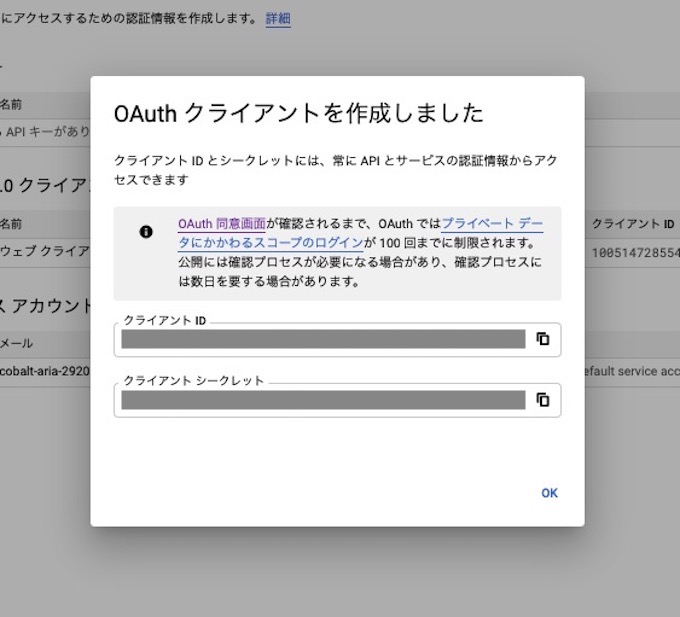Click the 100514728554 client ID cell
This screenshot has width=680, height=617.
tap(636, 252)
